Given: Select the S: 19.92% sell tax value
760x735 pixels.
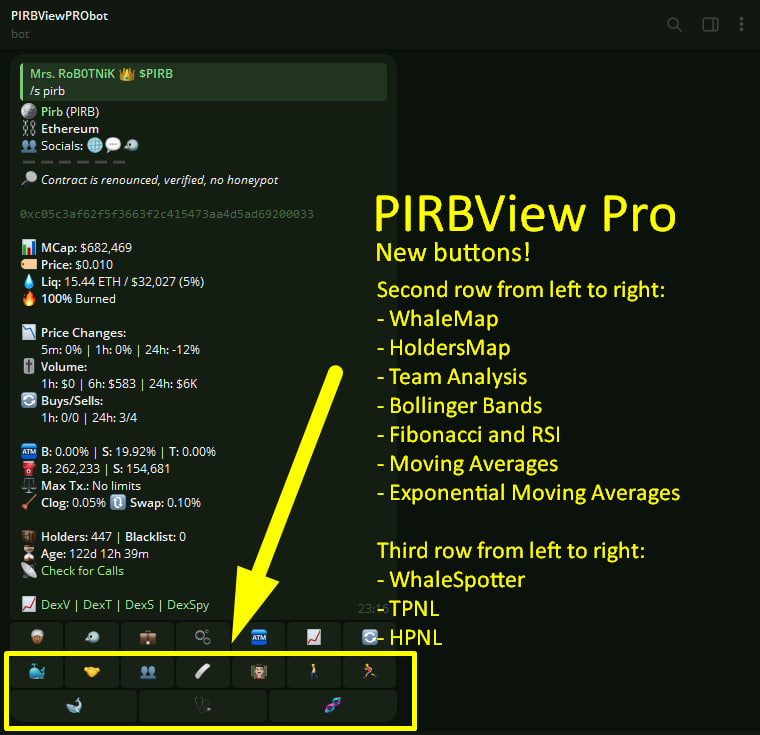Looking at the screenshot, I should pyautogui.click(x=129, y=451).
